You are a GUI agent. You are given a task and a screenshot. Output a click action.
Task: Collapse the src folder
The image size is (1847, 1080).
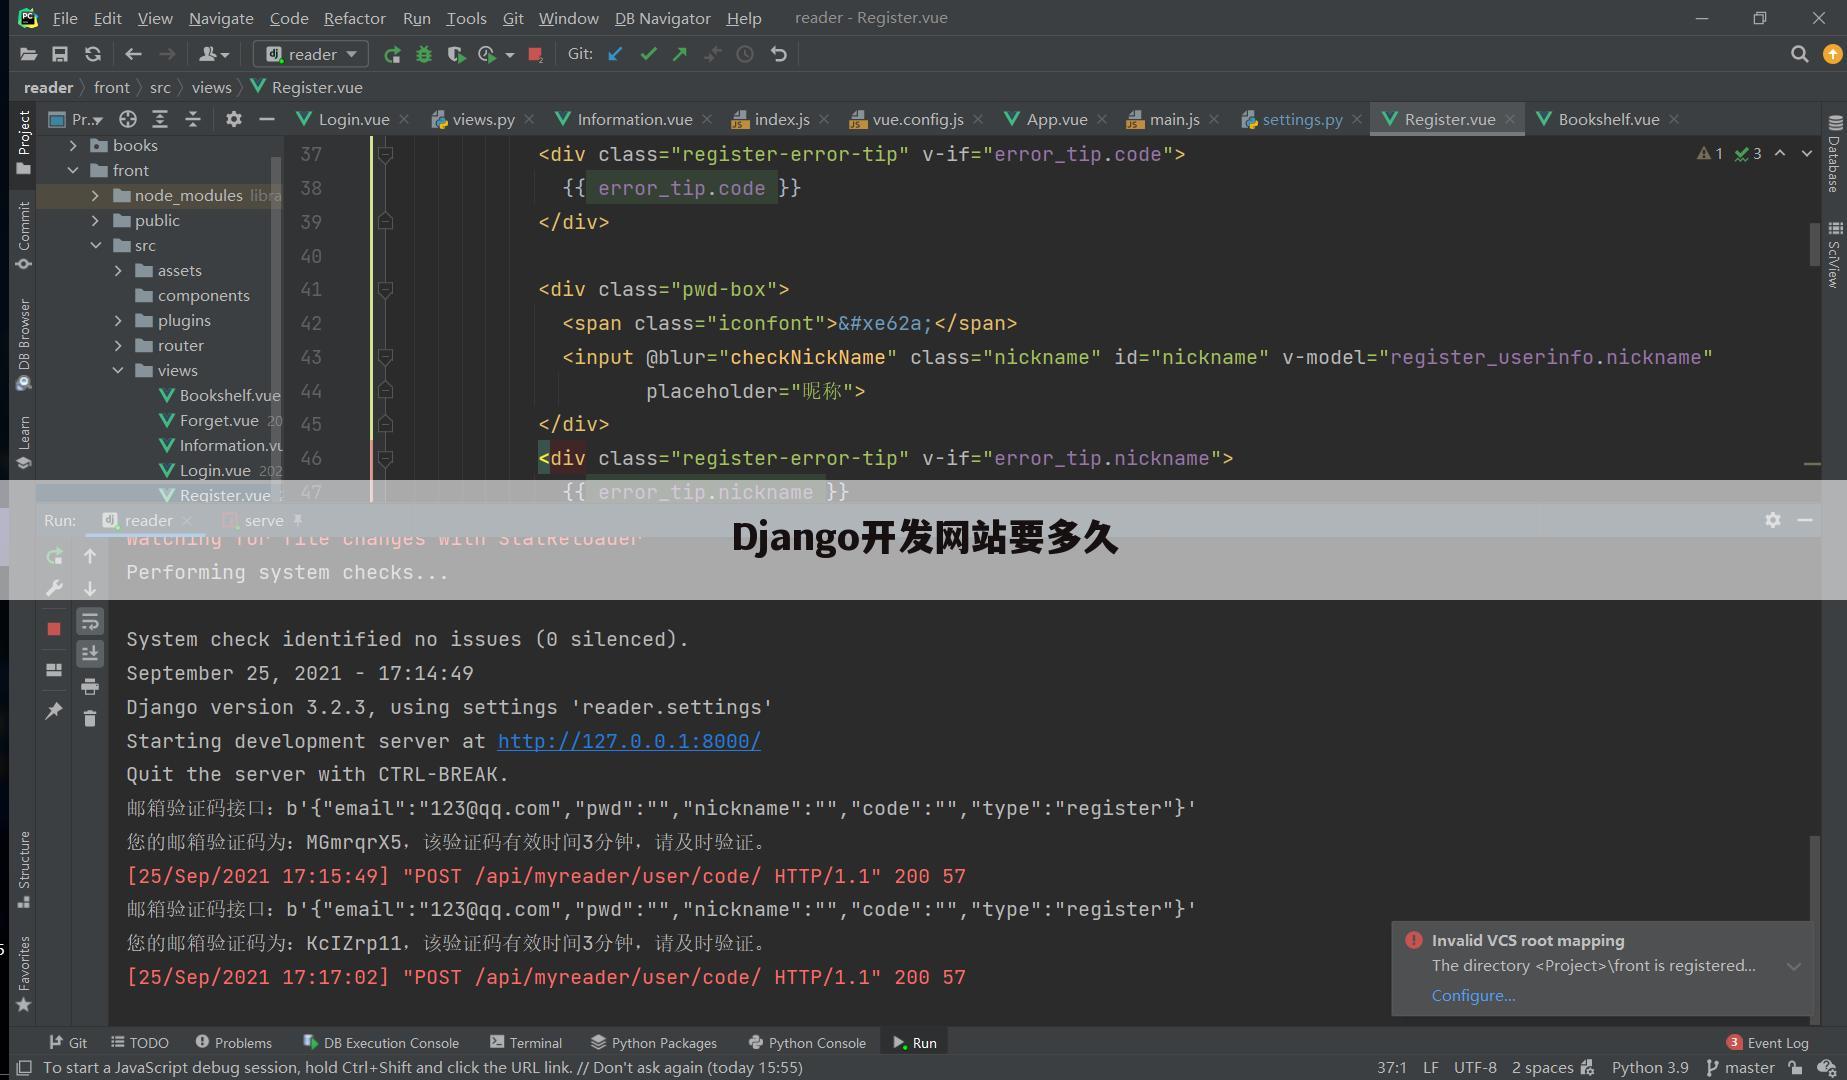click(95, 245)
